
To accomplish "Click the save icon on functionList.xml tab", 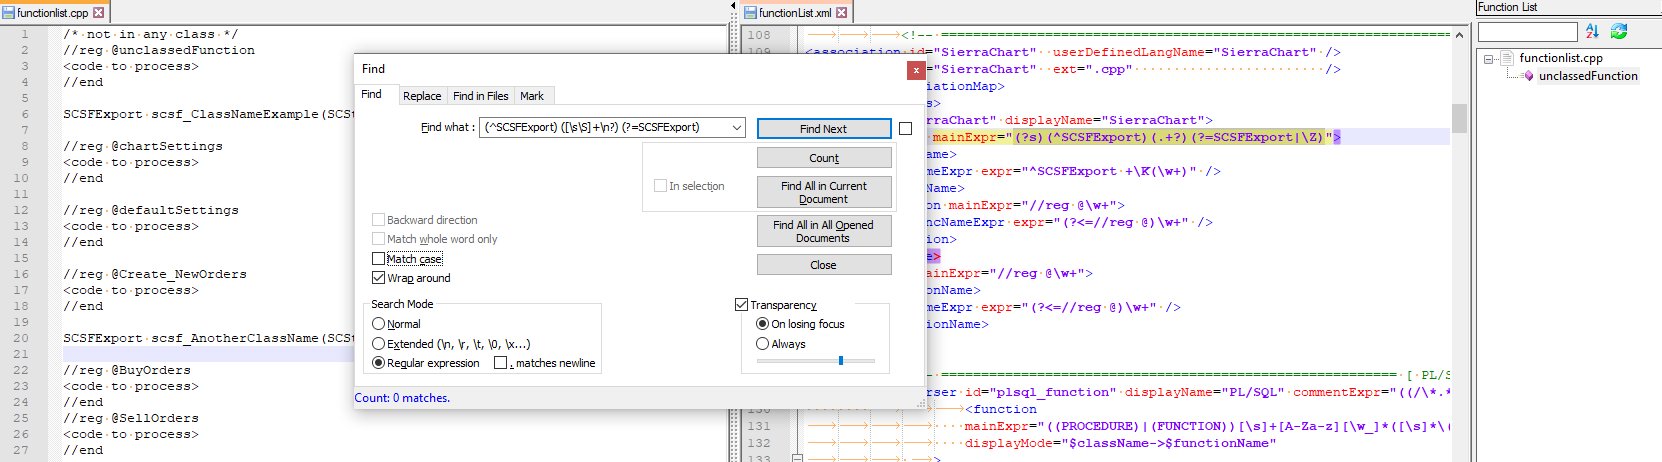I will point(750,13).
